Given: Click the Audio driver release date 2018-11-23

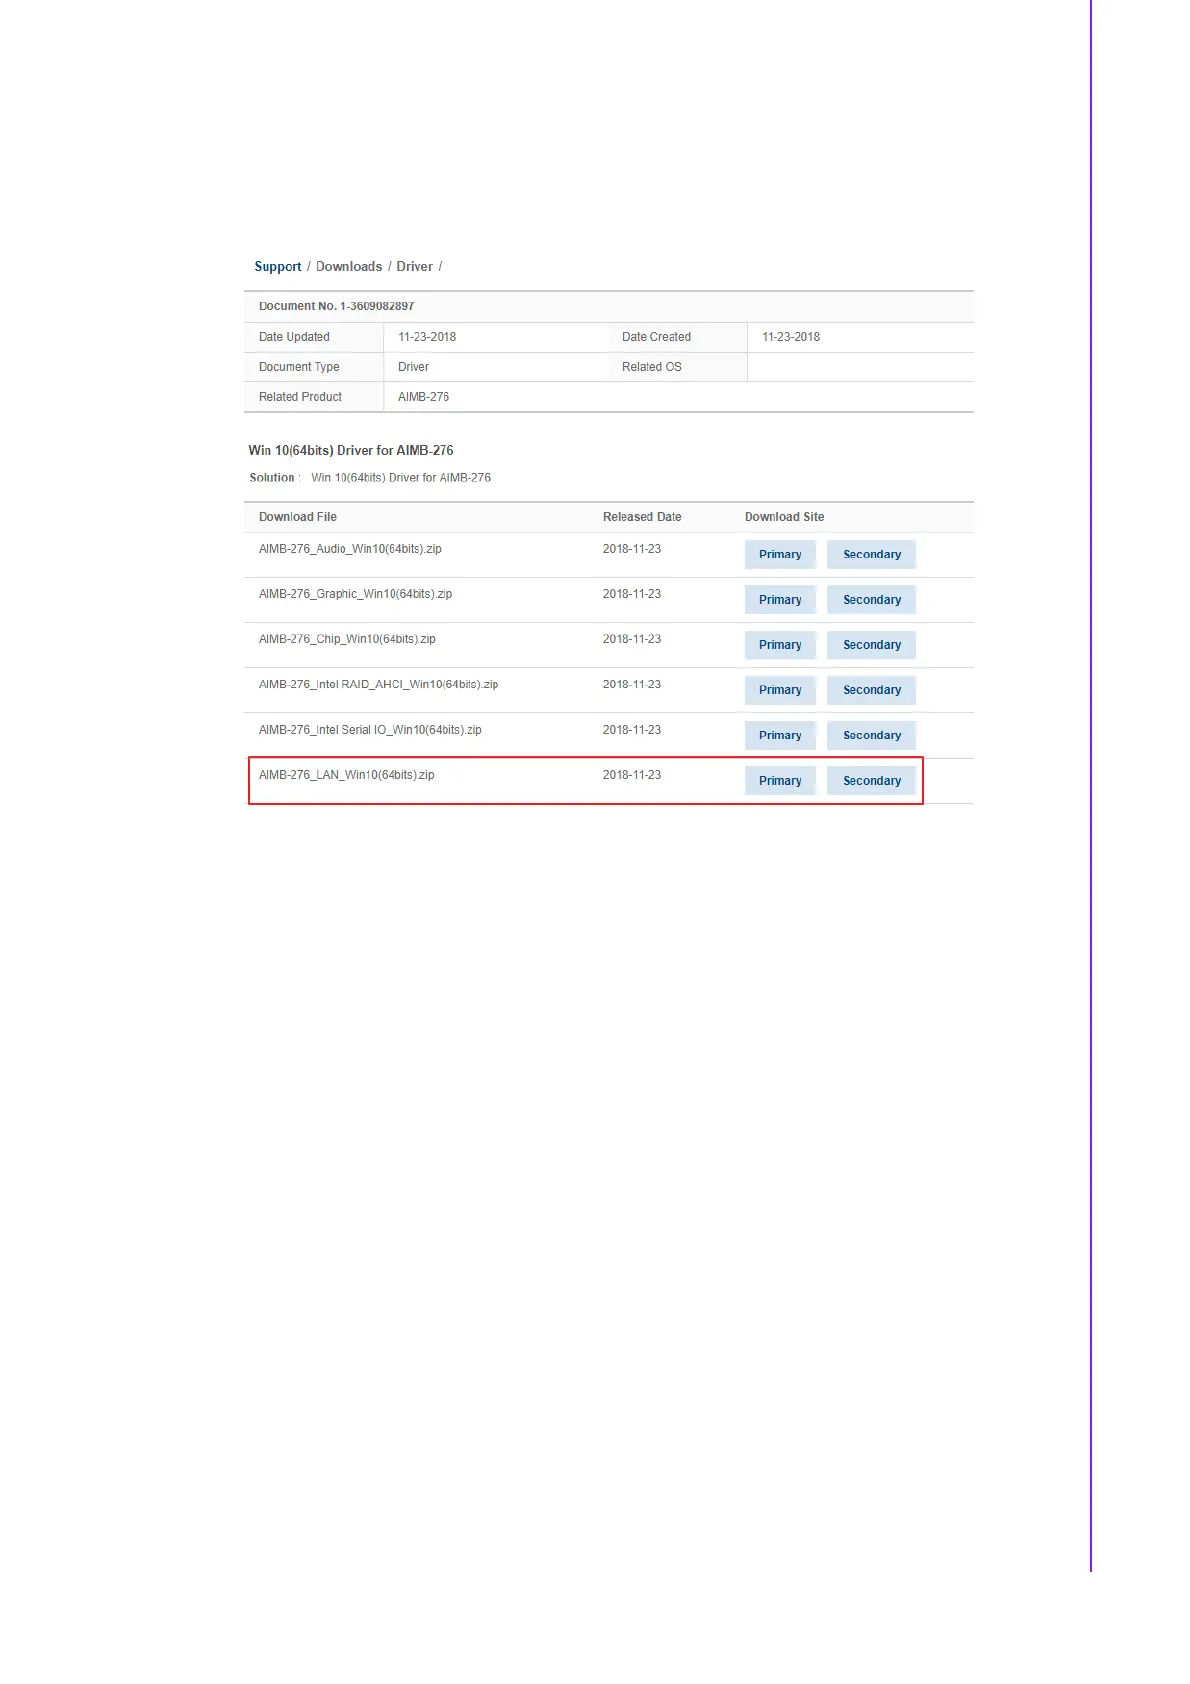Looking at the screenshot, I should click(632, 549).
